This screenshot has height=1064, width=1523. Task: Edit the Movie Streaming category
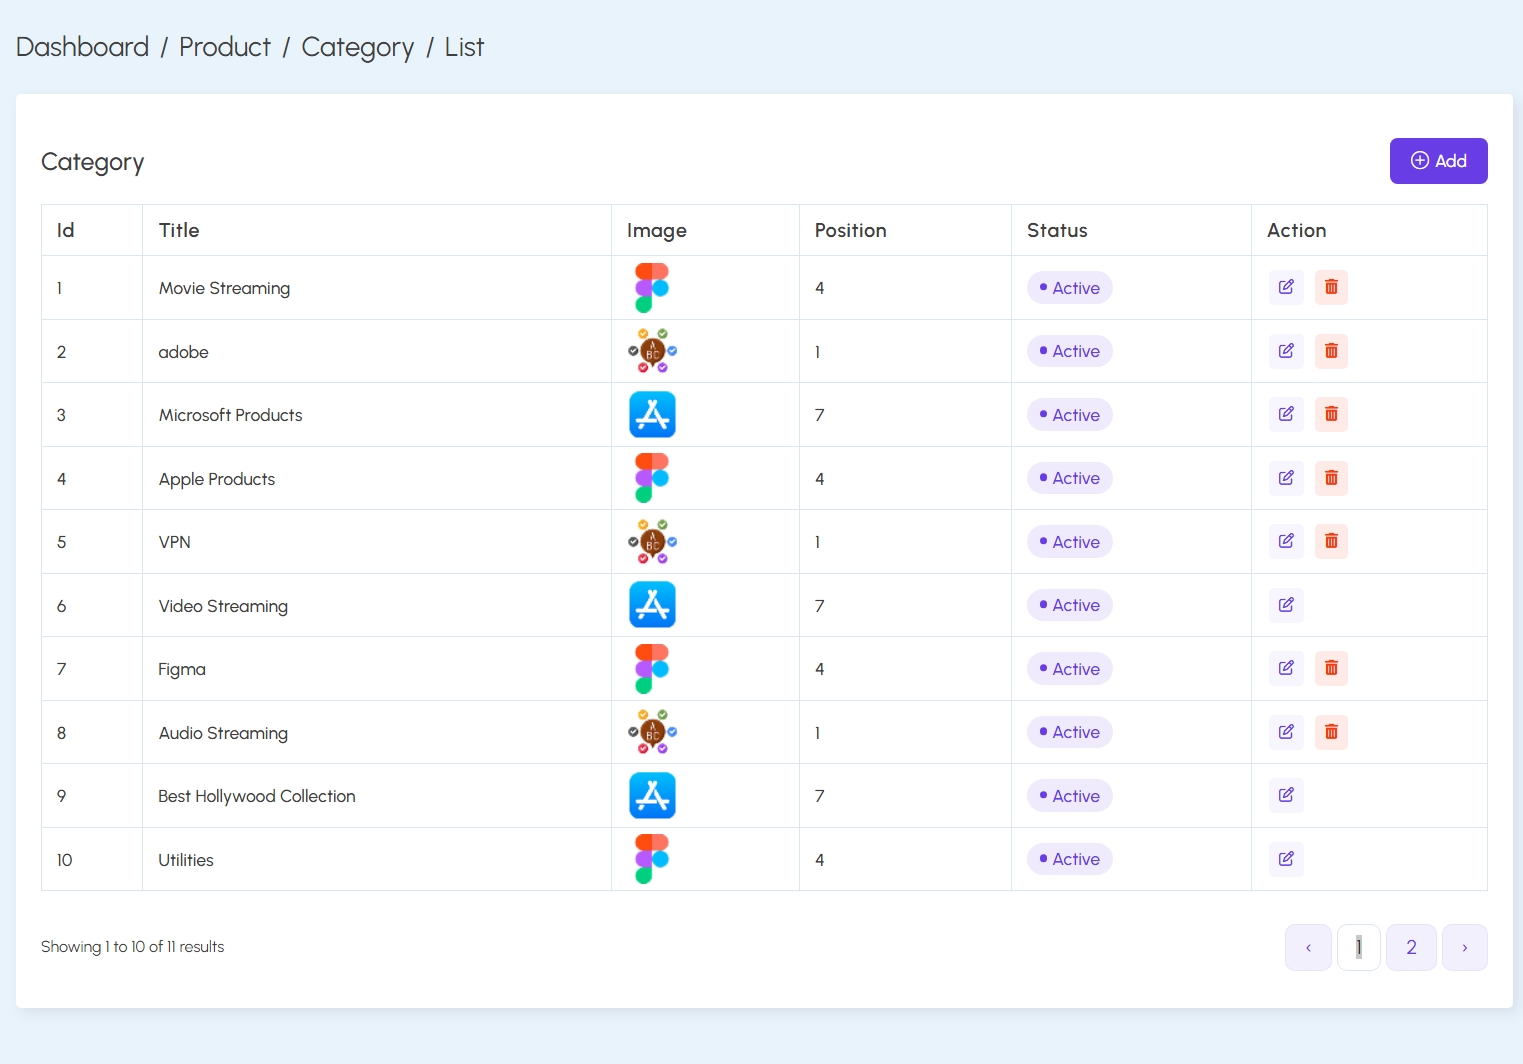click(1286, 287)
